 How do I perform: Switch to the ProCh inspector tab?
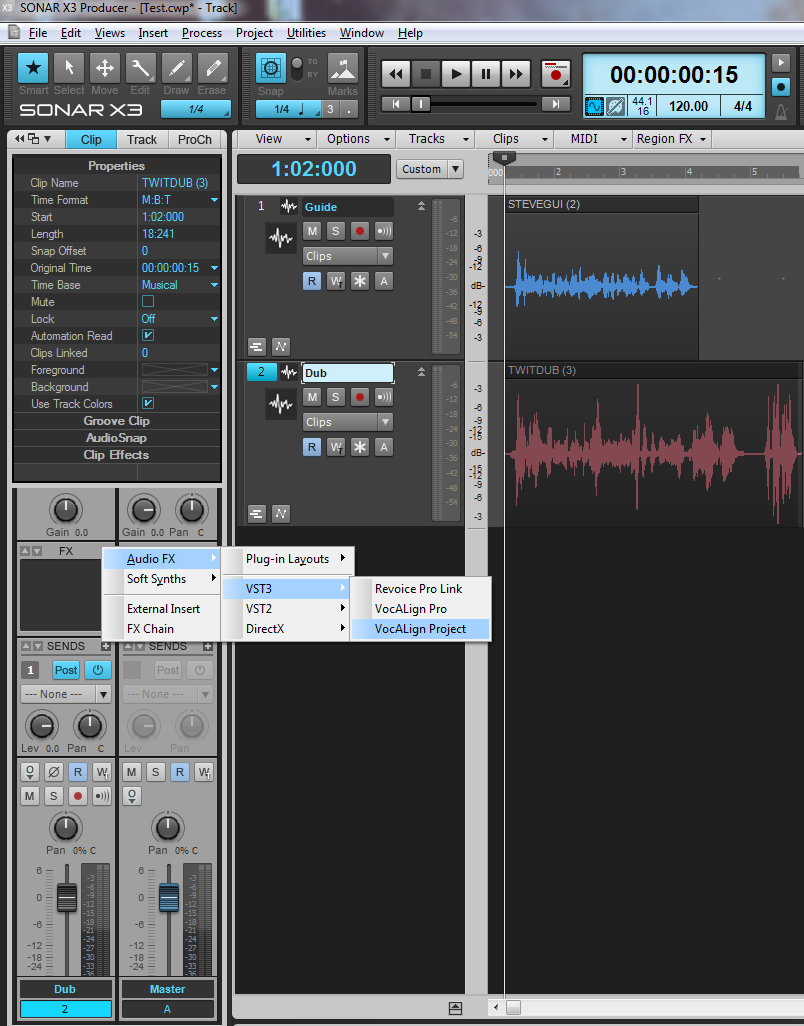(x=195, y=140)
